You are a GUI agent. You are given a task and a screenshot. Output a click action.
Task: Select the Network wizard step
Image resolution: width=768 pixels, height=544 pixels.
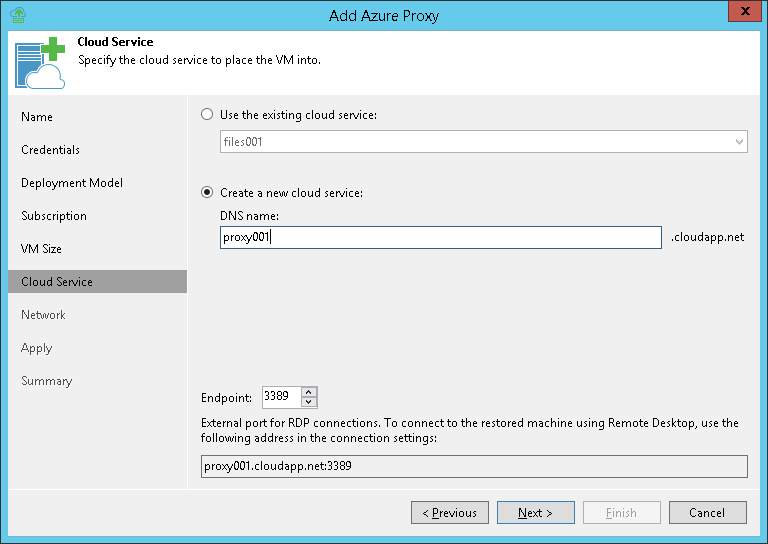coord(43,315)
